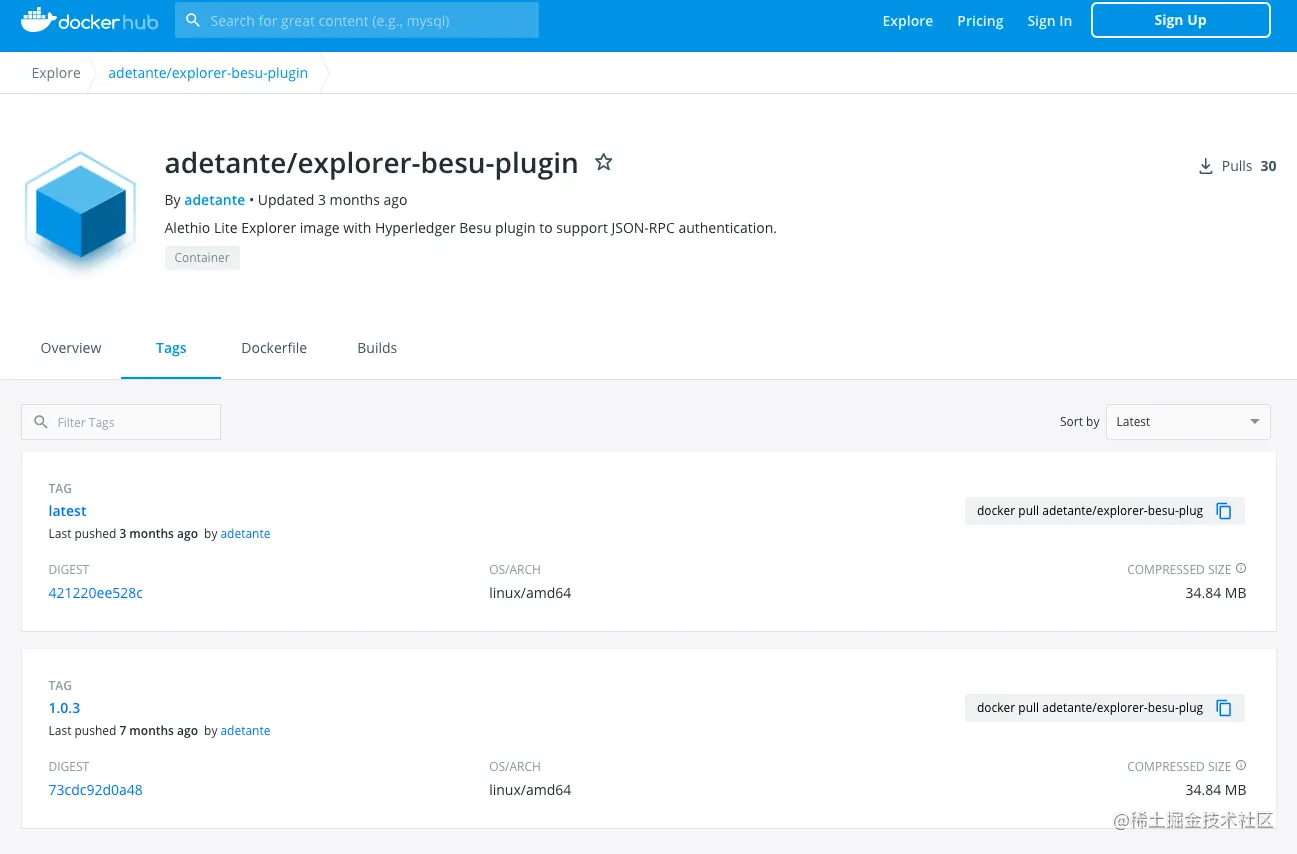Viewport: 1297px width, 854px height.
Task: Copy docker pull command for latest tag
Action: click(x=1224, y=511)
